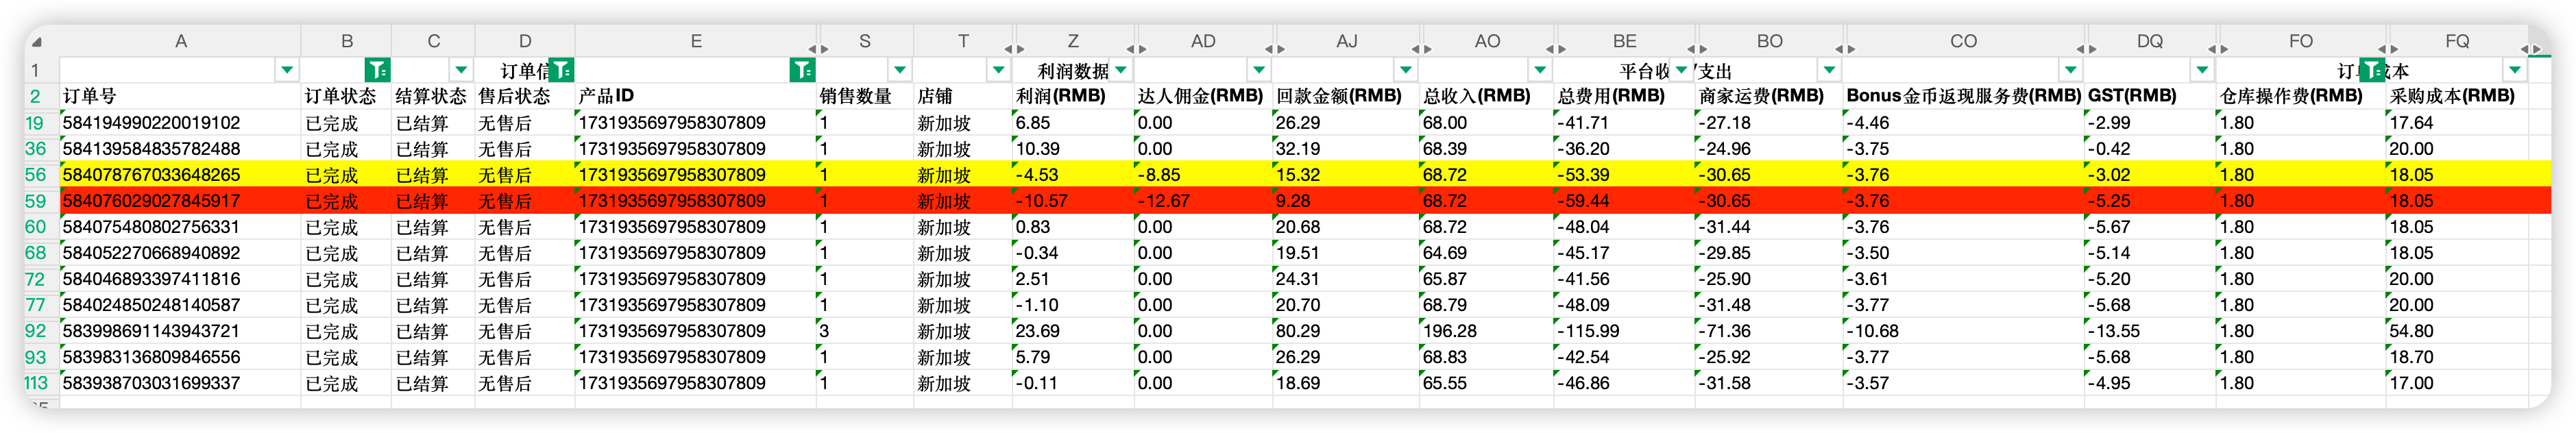
Task: Open filter dropdown in column BO
Action: pyautogui.click(x=1829, y=70)
